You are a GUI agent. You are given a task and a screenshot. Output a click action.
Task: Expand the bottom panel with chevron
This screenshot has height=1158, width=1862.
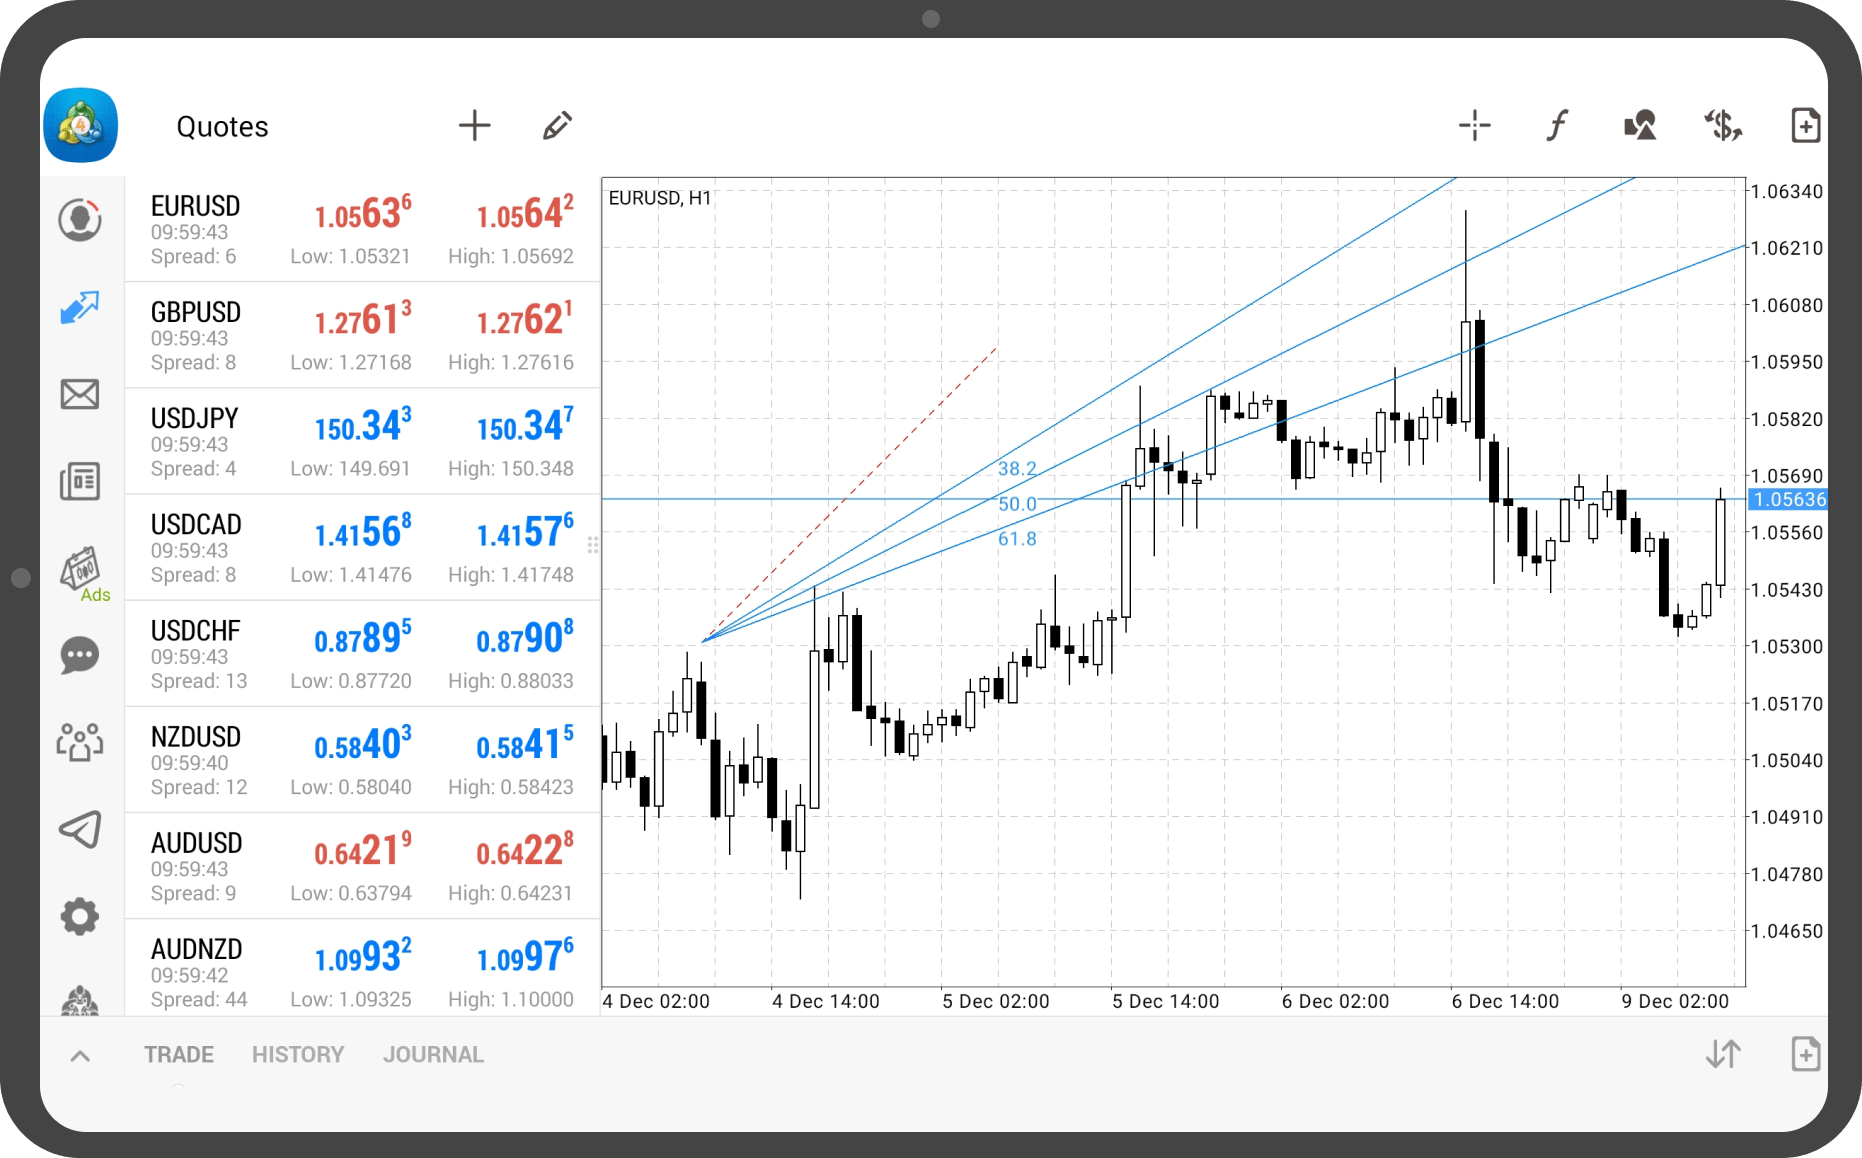pyautogui.click(x=81, y=1056)
